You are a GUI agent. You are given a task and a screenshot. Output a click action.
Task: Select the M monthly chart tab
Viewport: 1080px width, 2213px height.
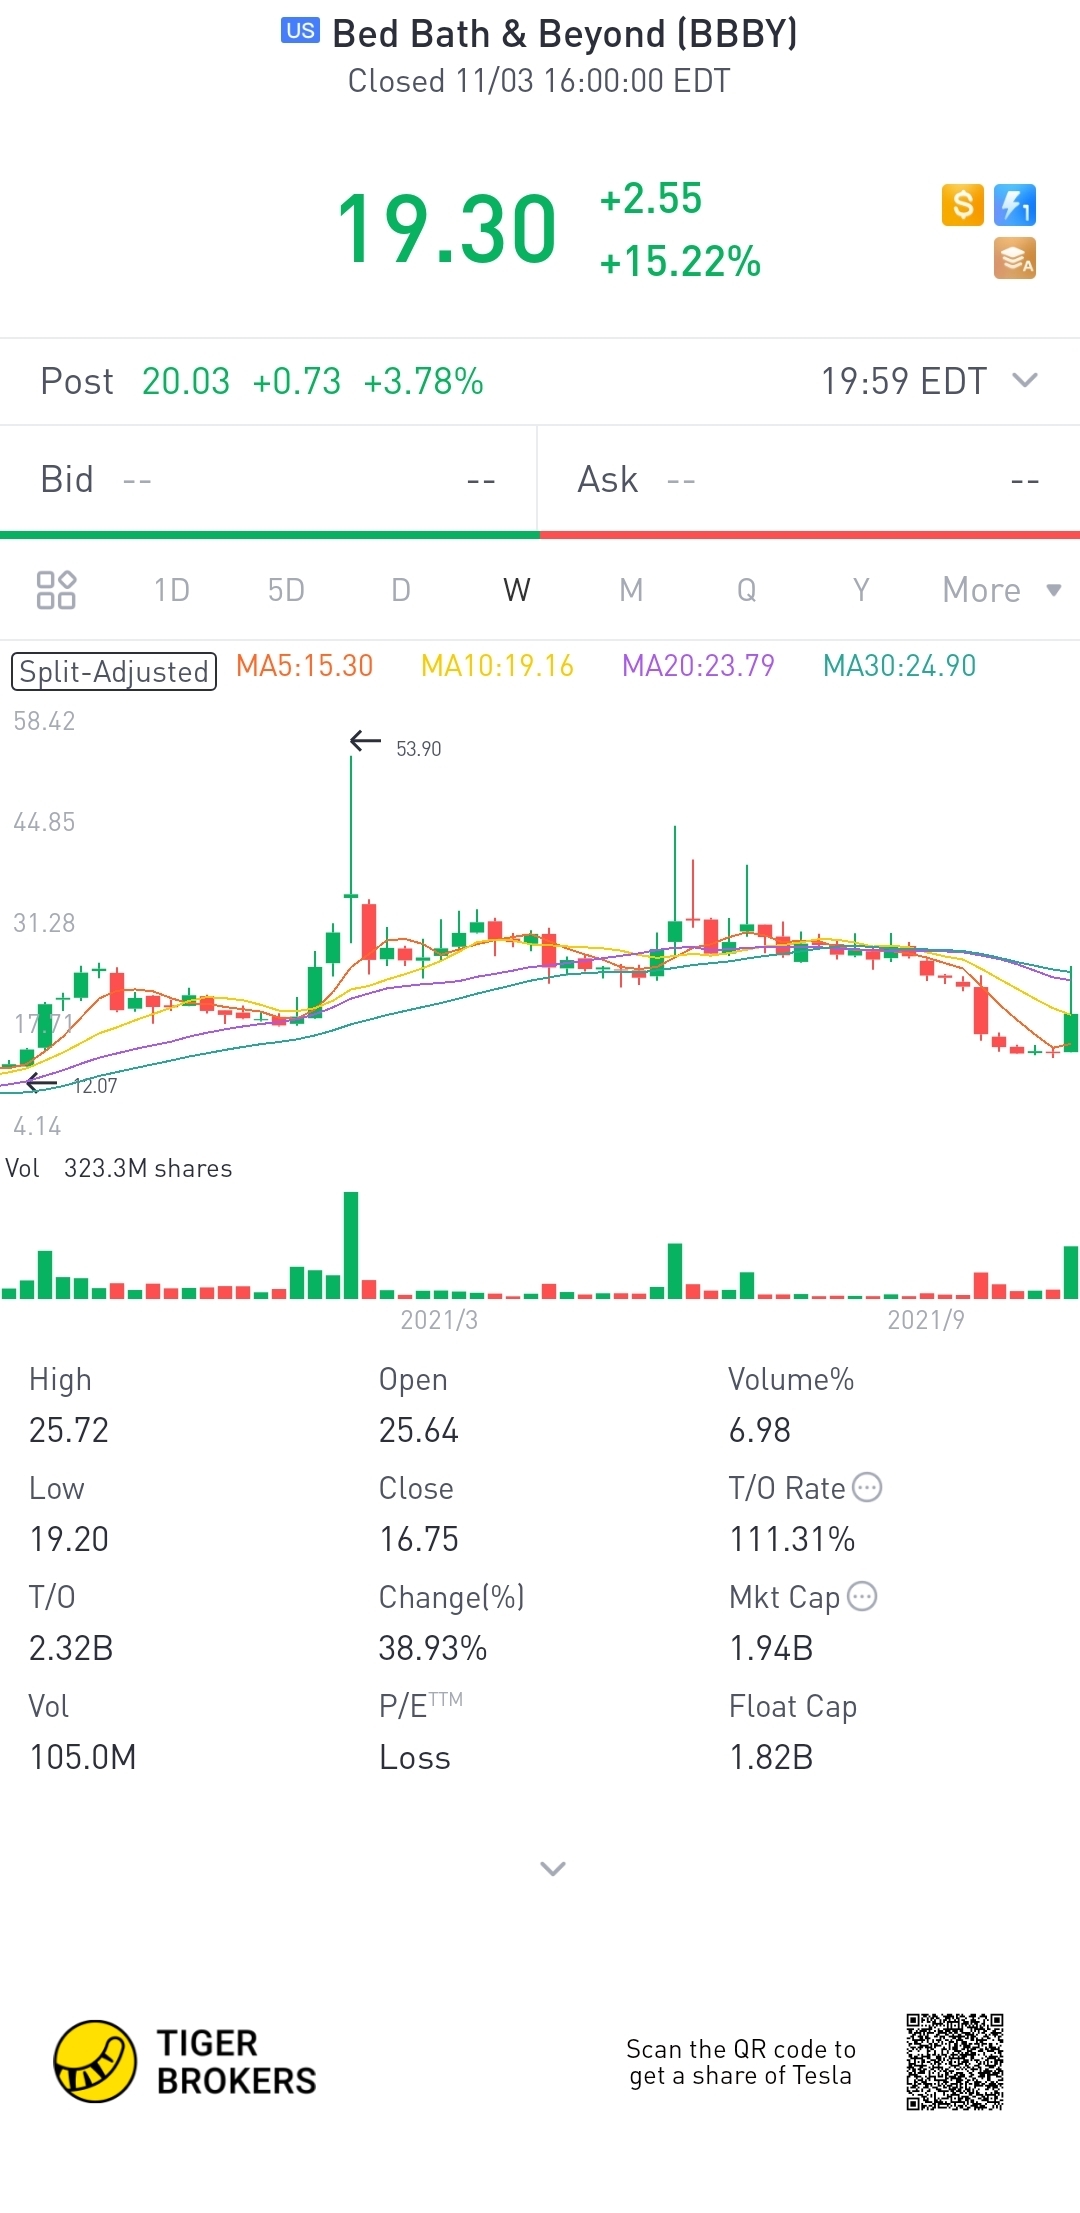pos(631,590)
